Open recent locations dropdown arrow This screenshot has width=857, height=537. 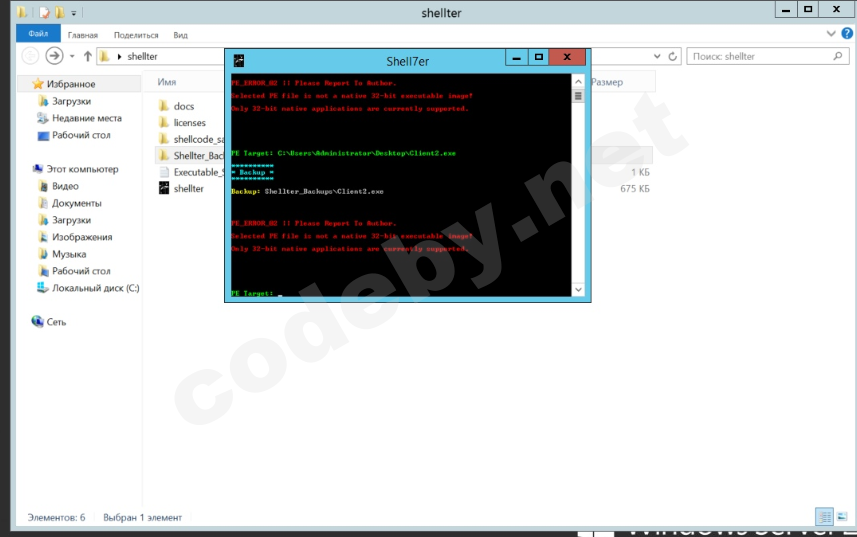[x=72, y=56]
